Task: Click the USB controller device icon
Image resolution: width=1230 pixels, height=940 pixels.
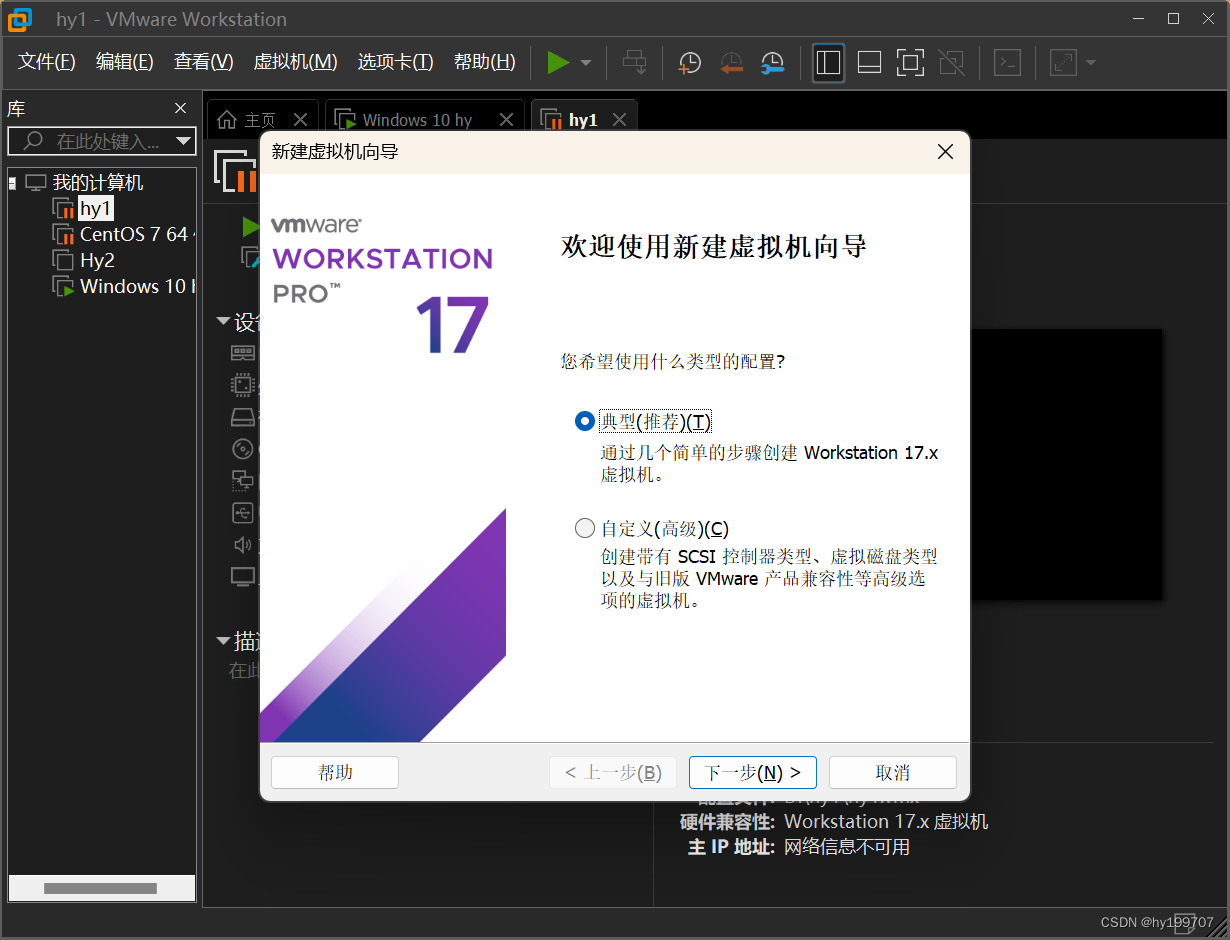Action: [x=243, y=513]
